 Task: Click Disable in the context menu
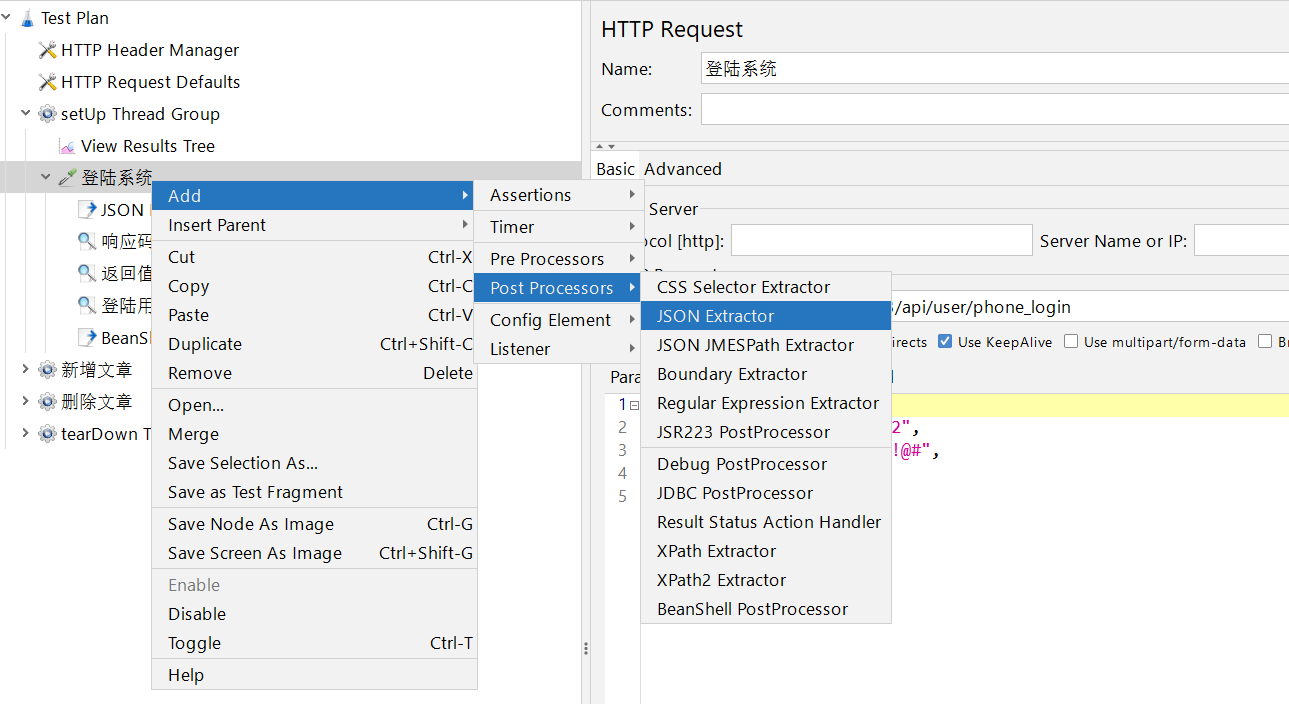click(x=197, y=614)
